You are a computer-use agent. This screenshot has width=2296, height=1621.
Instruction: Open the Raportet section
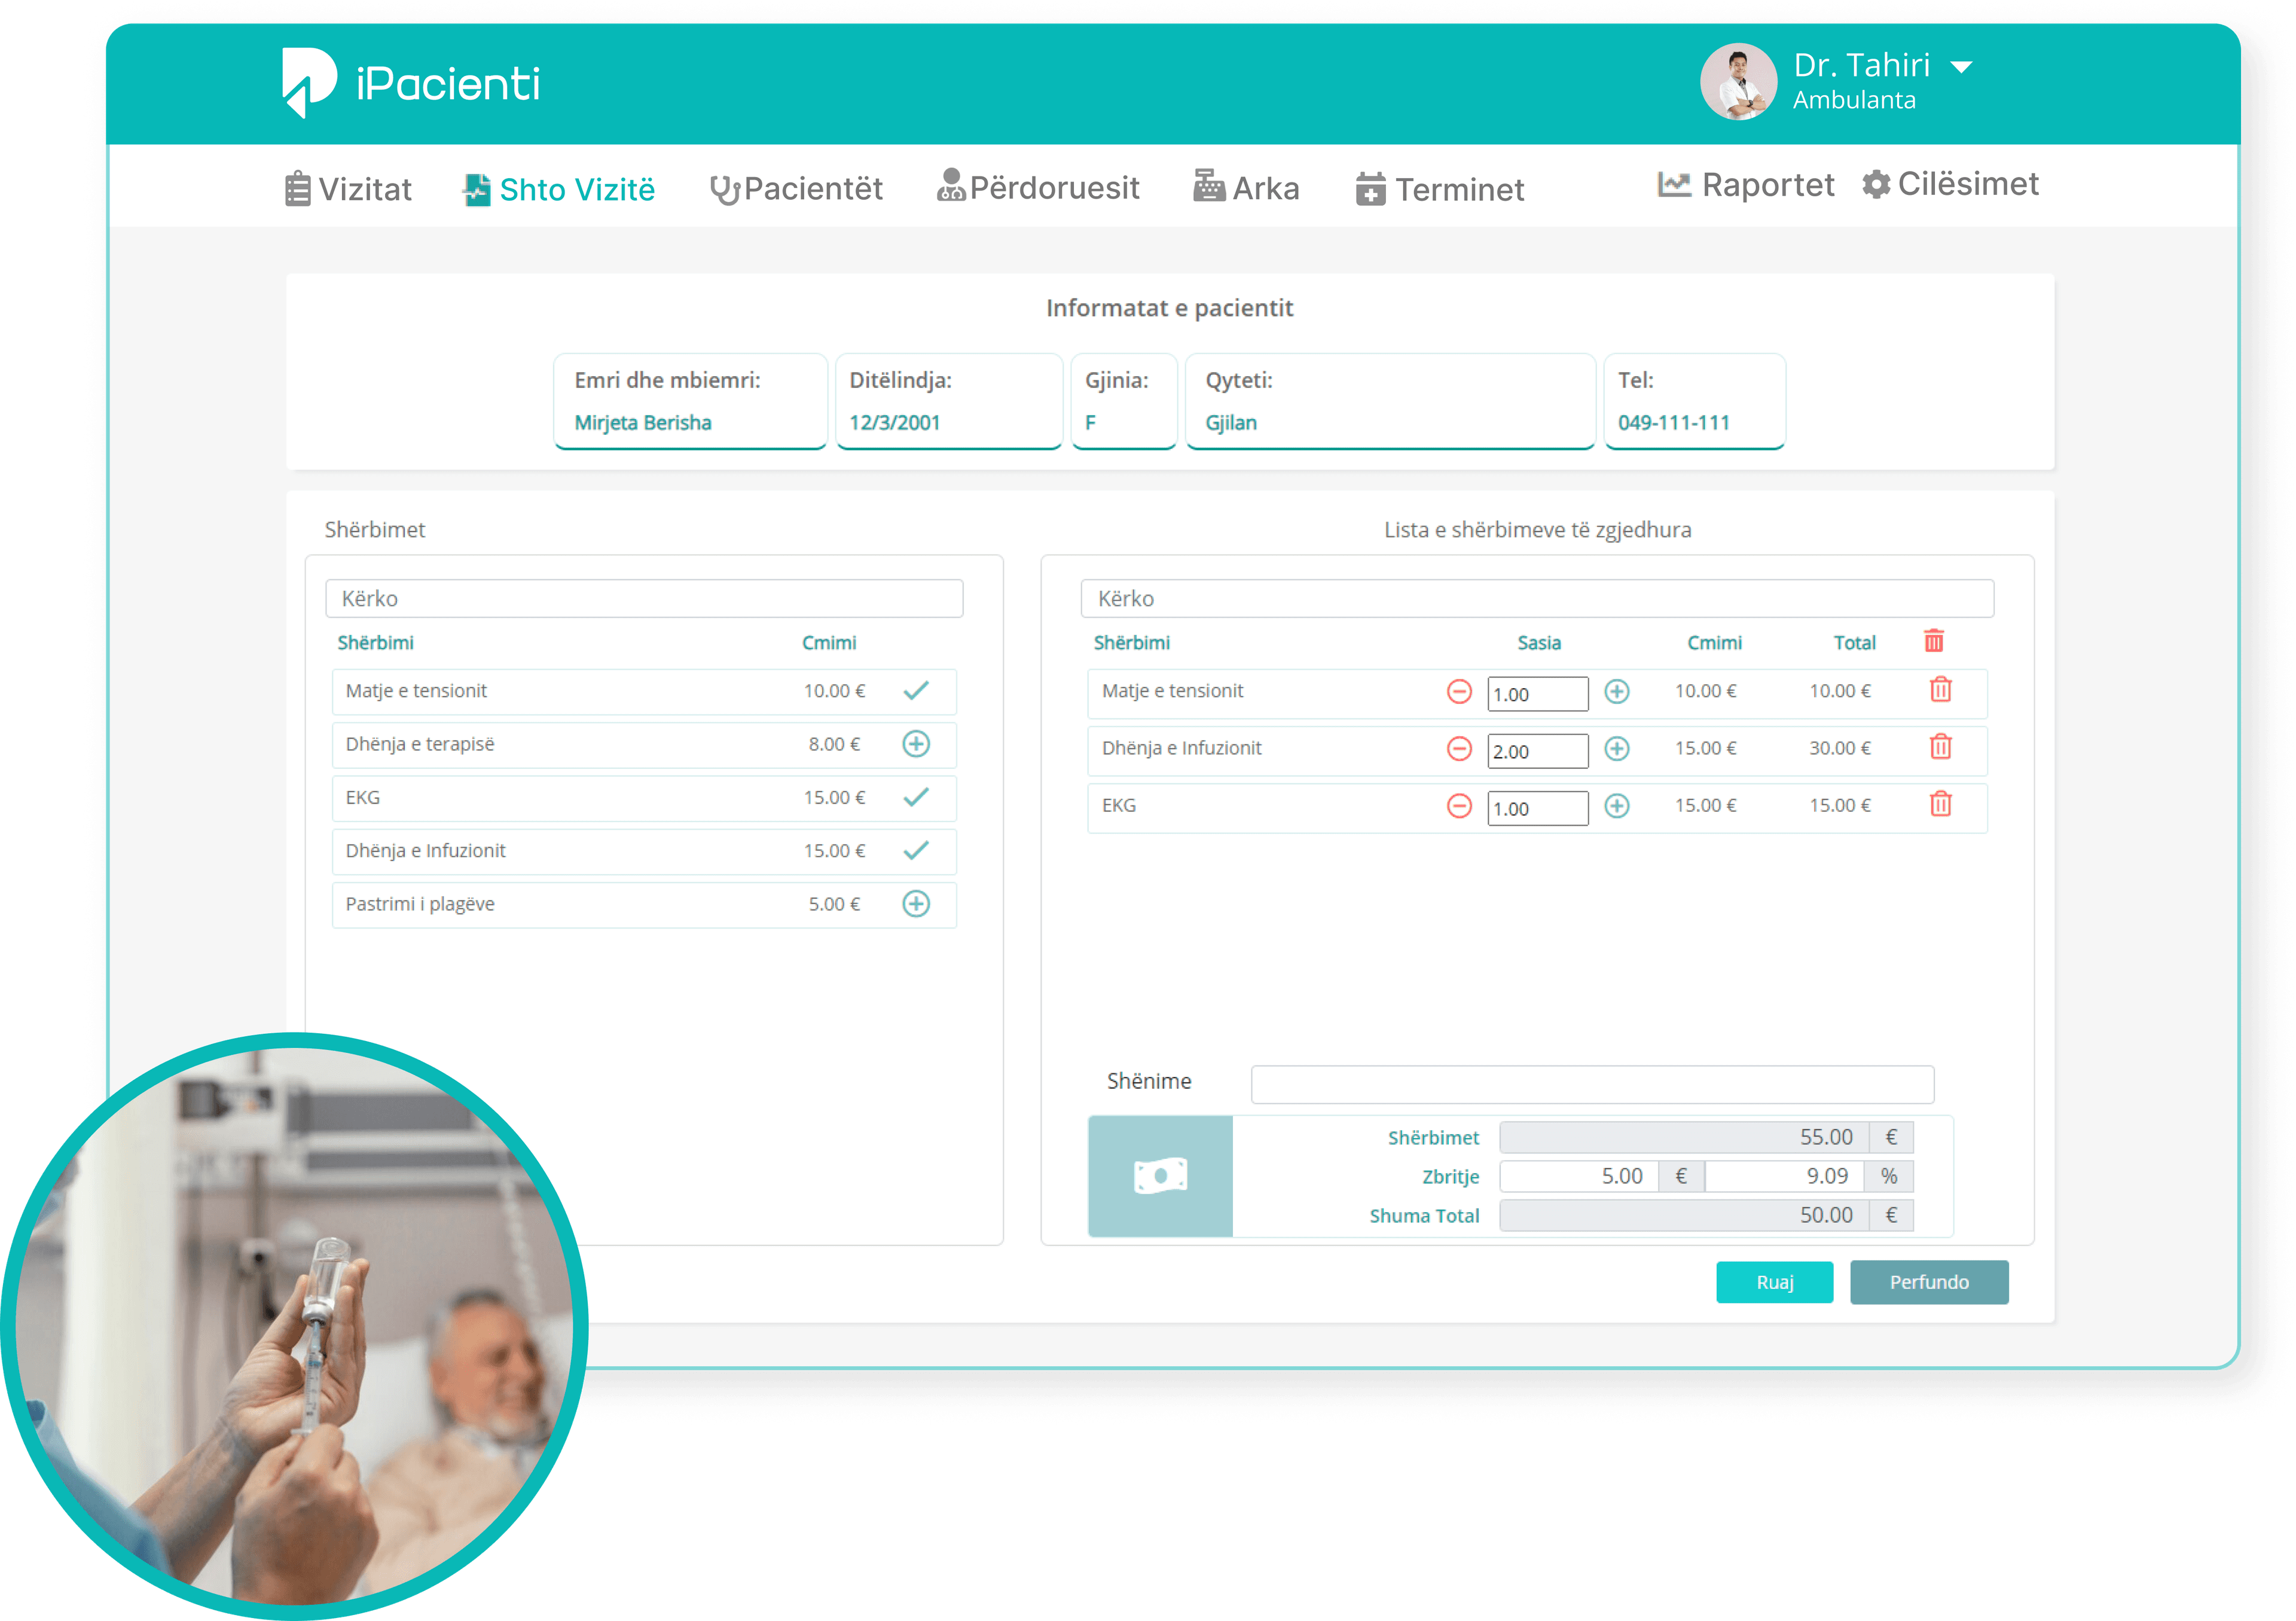tap(1746, 185)
